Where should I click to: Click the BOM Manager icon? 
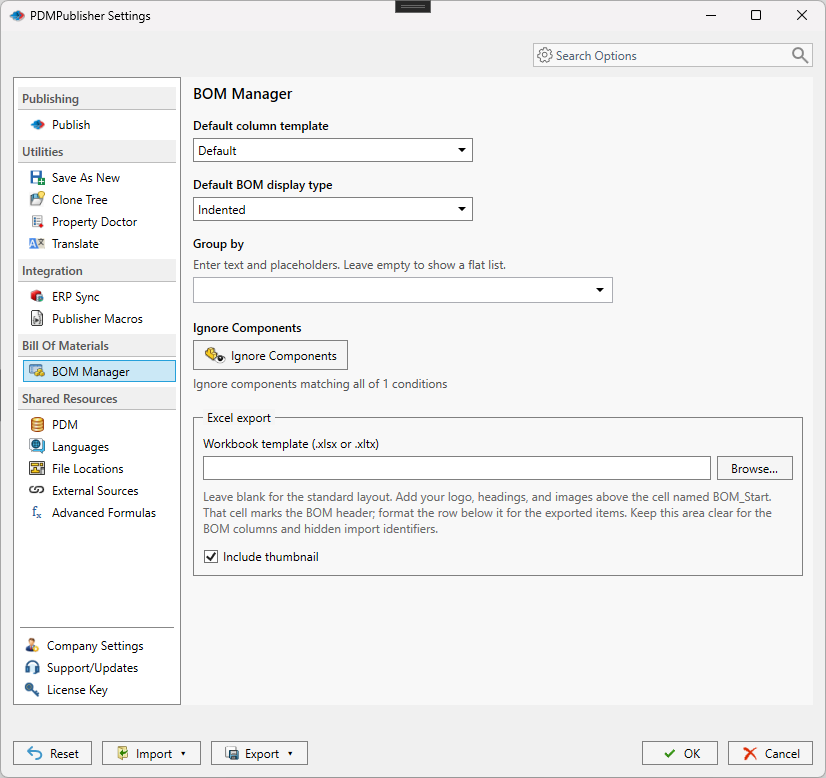coord(37,371)
